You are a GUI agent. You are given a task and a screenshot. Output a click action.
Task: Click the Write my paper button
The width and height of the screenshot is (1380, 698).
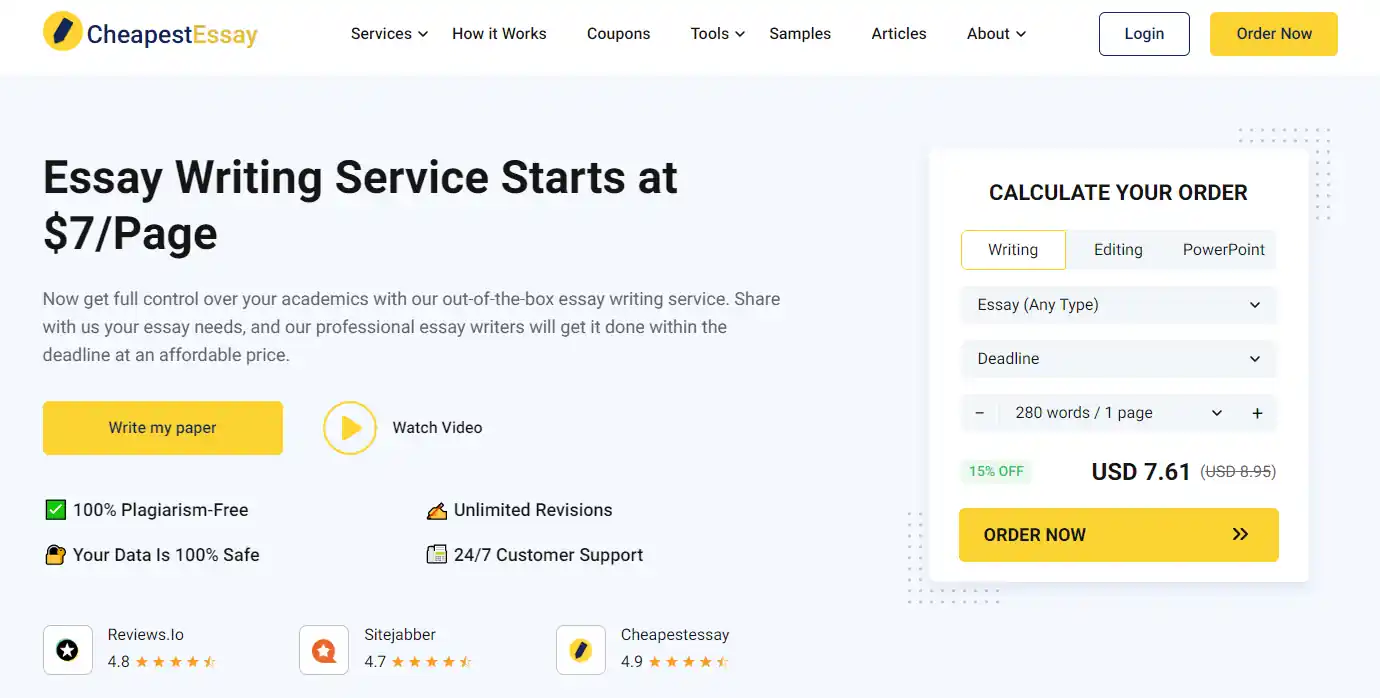[162, 427]
